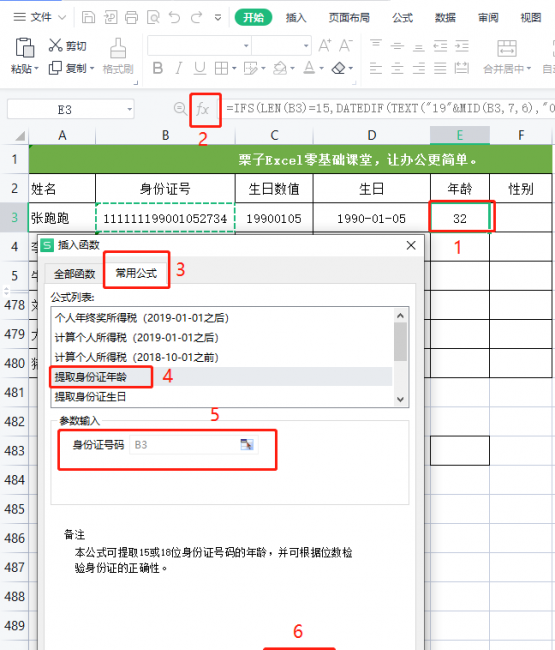Switch to the 开始 ribbon tab

coord(253,17)
